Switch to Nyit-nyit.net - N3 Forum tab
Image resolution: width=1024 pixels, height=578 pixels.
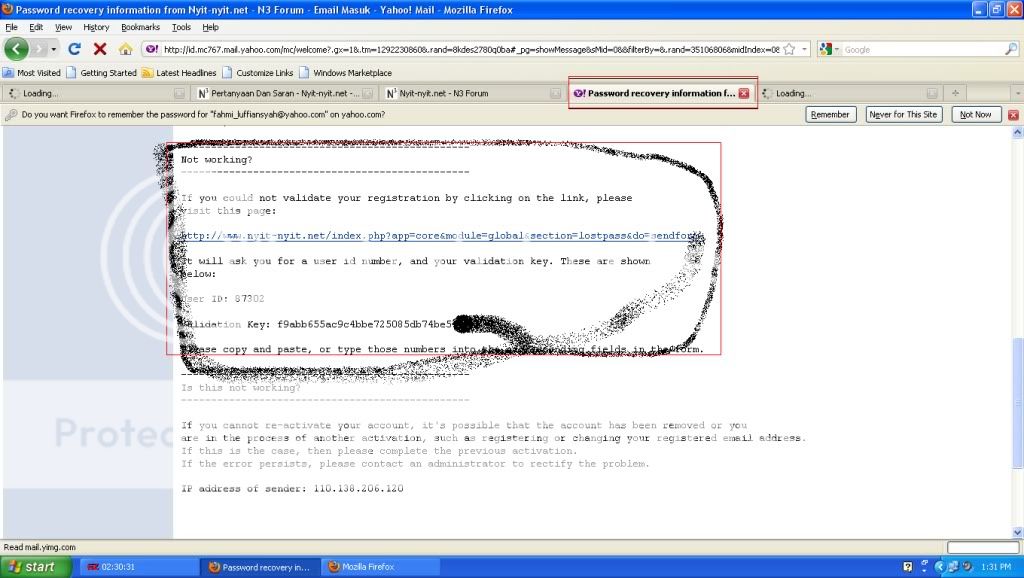coord(473,93)
